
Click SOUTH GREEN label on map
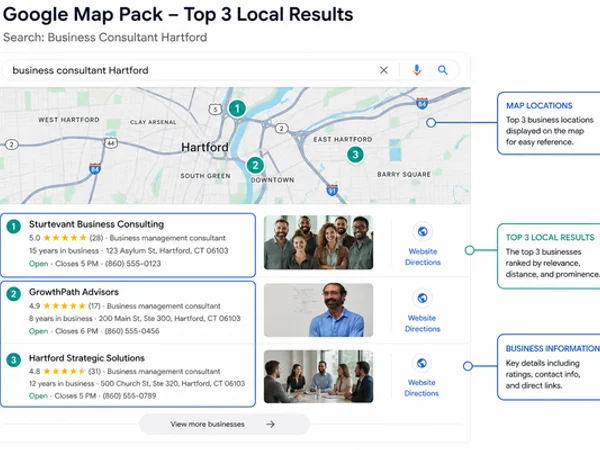(x=205, y=176)
